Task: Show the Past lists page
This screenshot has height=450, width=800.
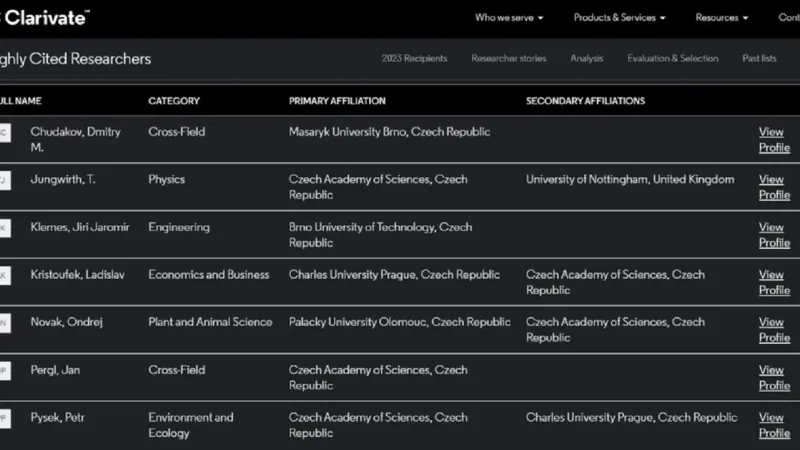Action: tap(759, 59)
